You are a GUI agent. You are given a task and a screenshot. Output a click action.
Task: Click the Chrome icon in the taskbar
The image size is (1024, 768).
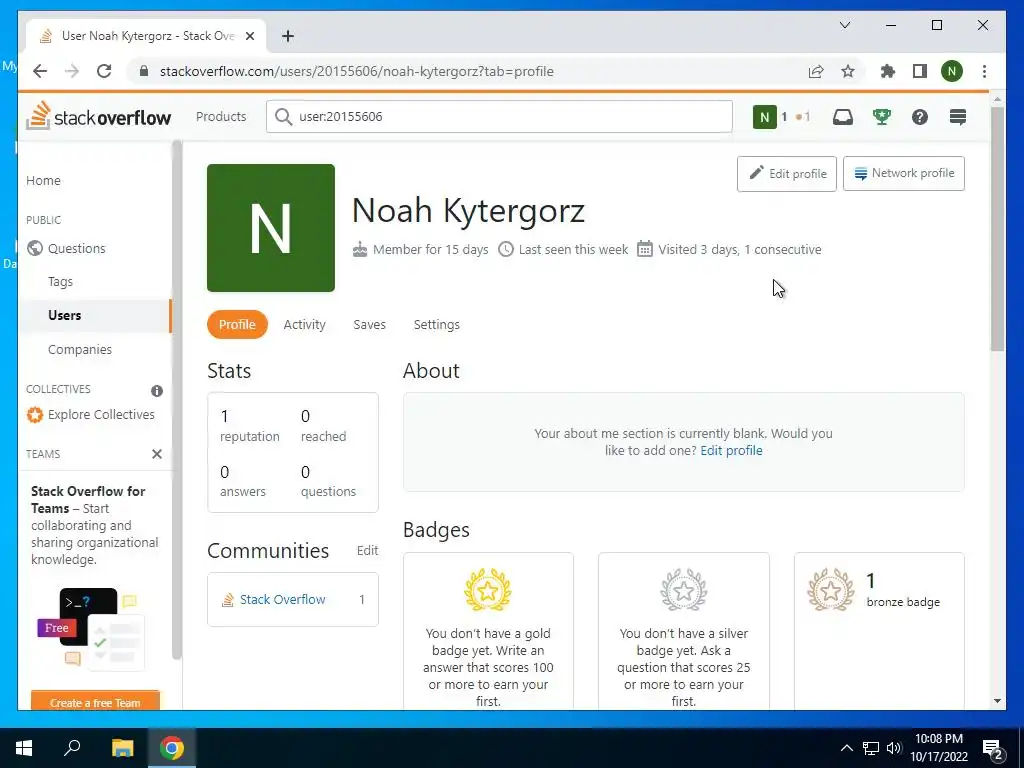(172, 748)
